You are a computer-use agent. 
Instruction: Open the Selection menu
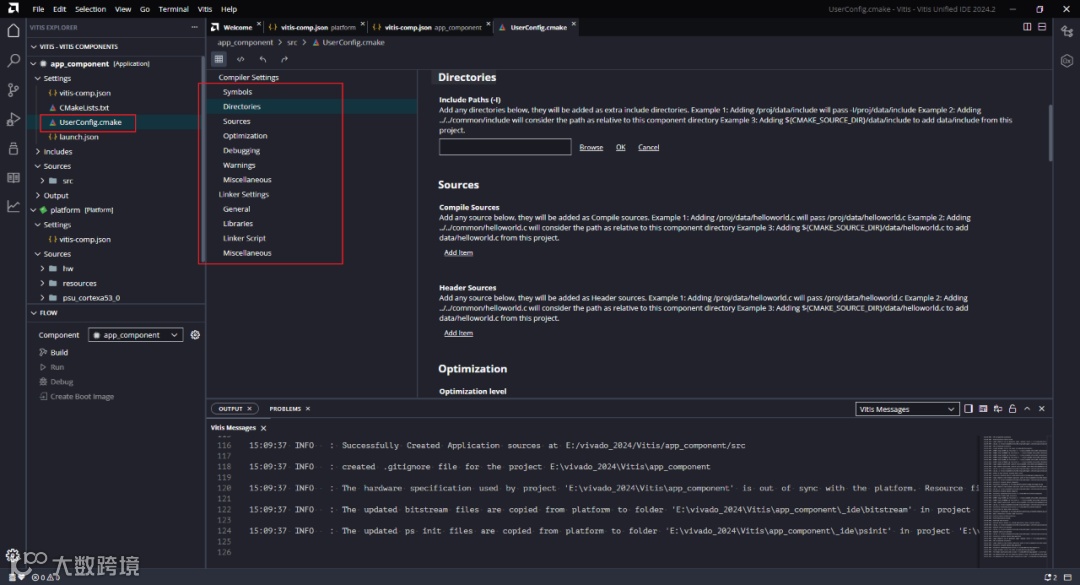pos(90,9)
